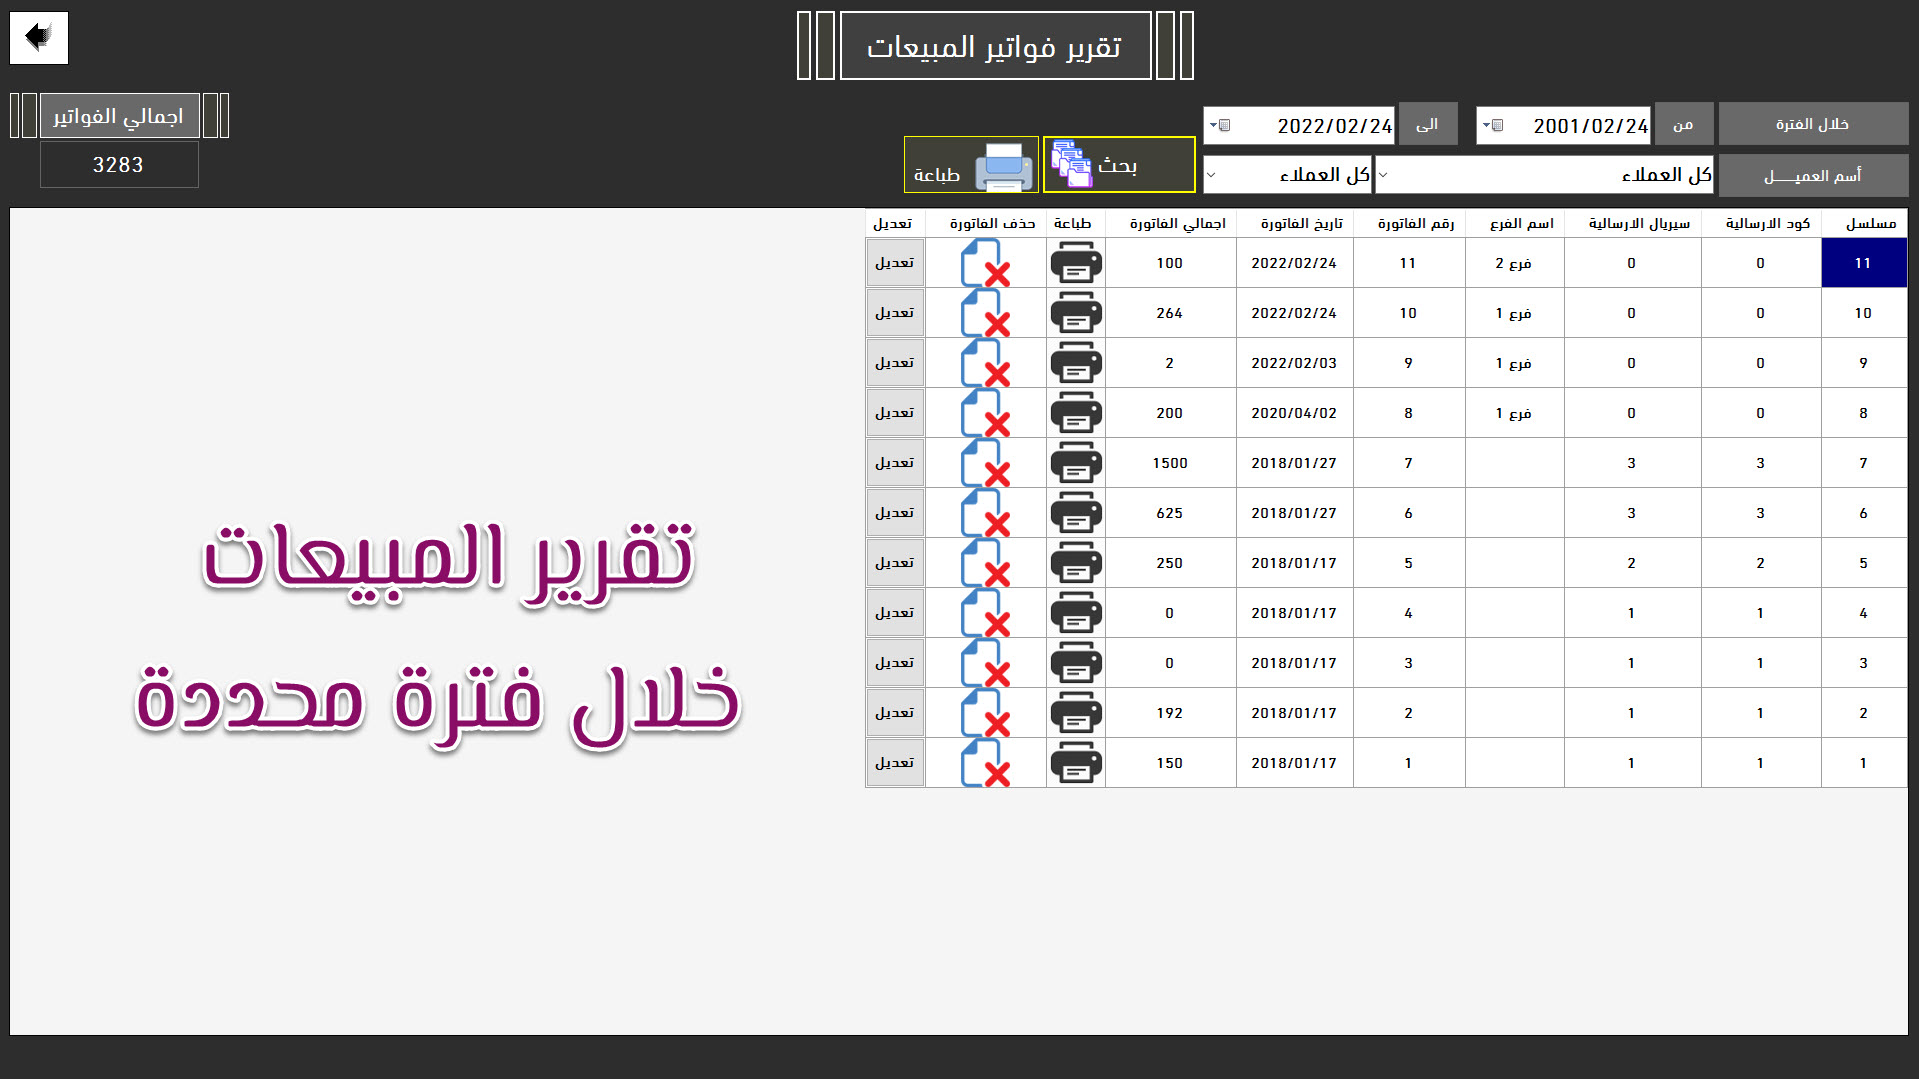The width and height of the screenshot is (1919, 1079).
Task: Delete invoice number 3
Action: click(x=986, y=663)
